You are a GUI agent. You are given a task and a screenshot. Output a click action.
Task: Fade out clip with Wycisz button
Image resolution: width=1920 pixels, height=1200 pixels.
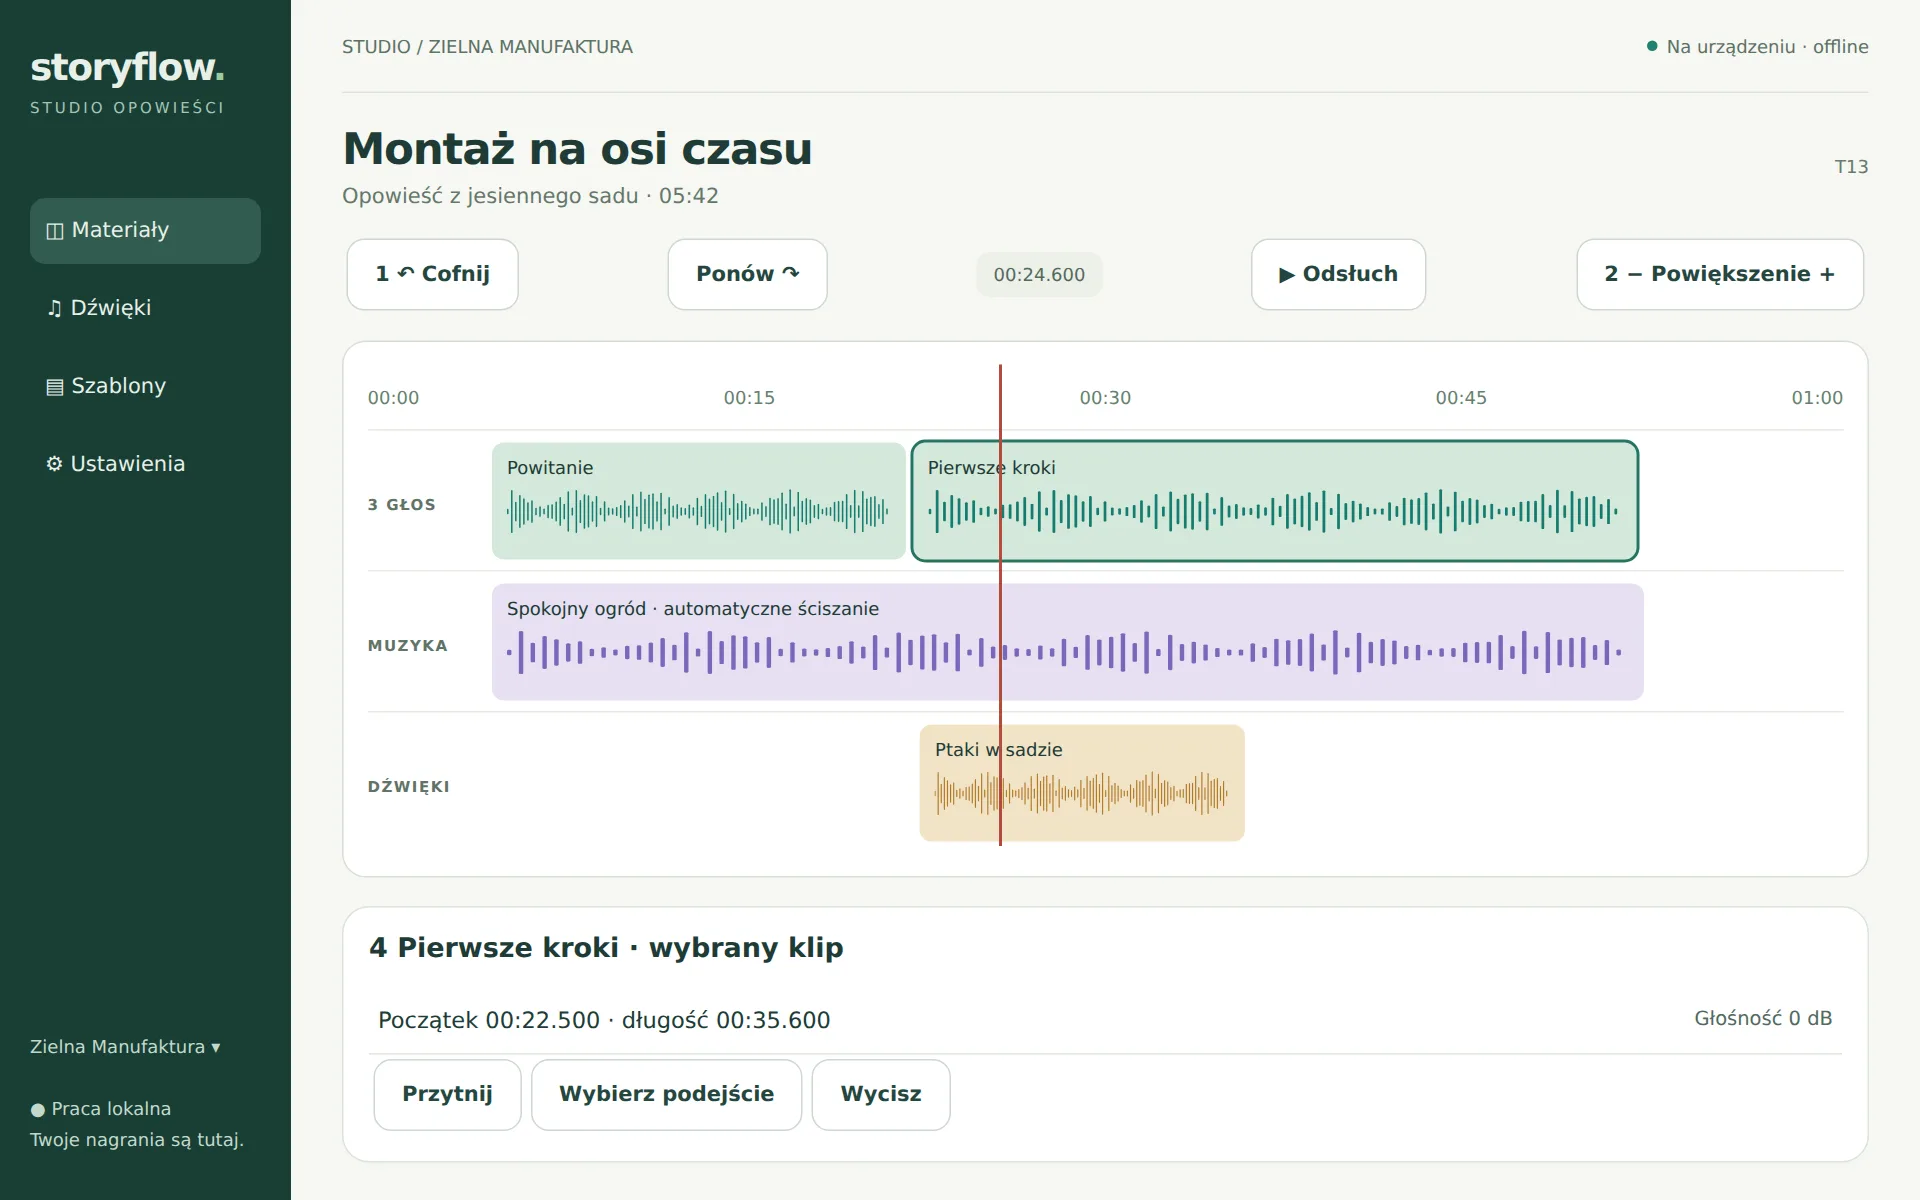point(881,1095)
